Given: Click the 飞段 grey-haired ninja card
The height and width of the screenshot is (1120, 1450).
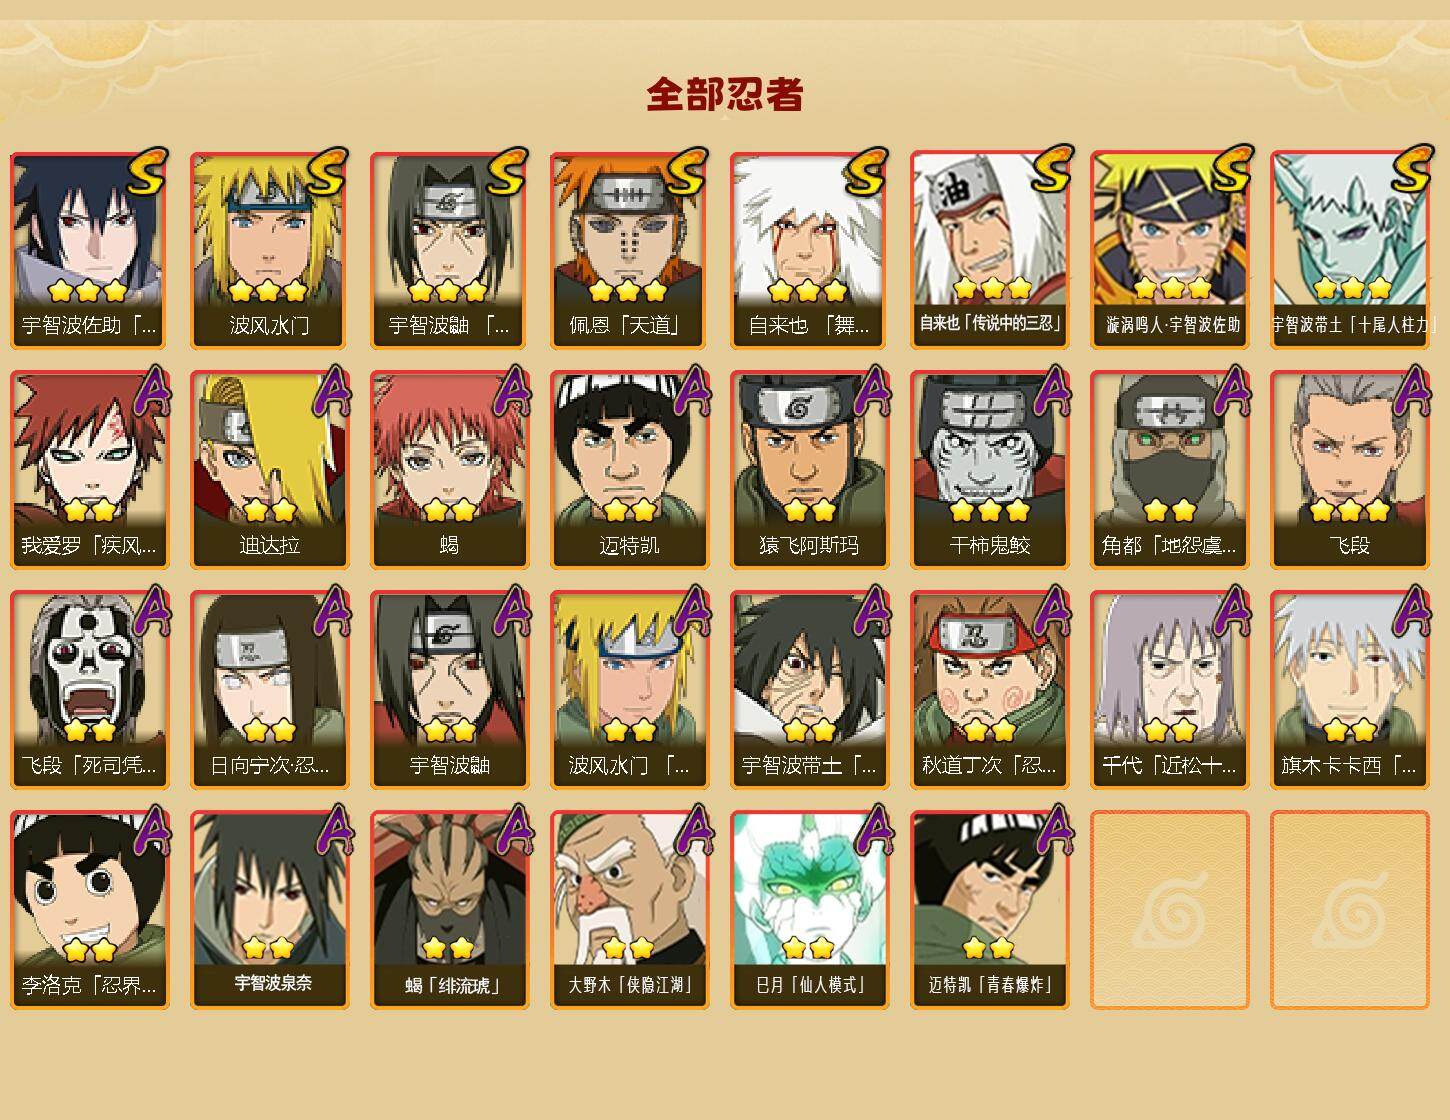Looking at the screenshot, I should click(1349, 470).
